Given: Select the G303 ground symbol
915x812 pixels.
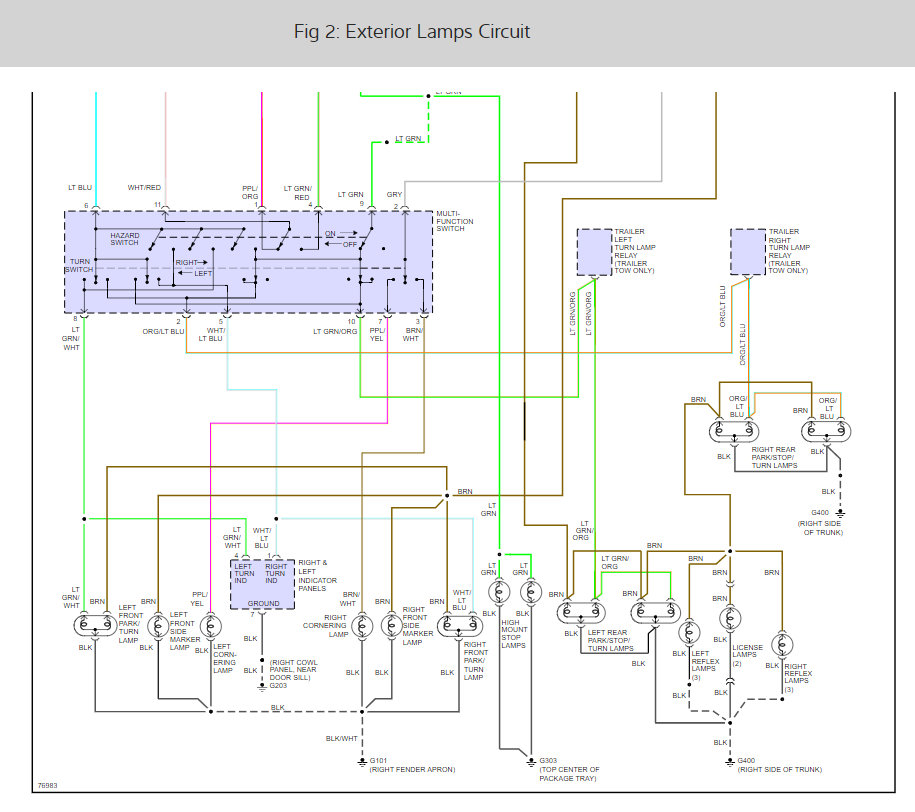Looking at the screenshot, I should click(531, 762).
